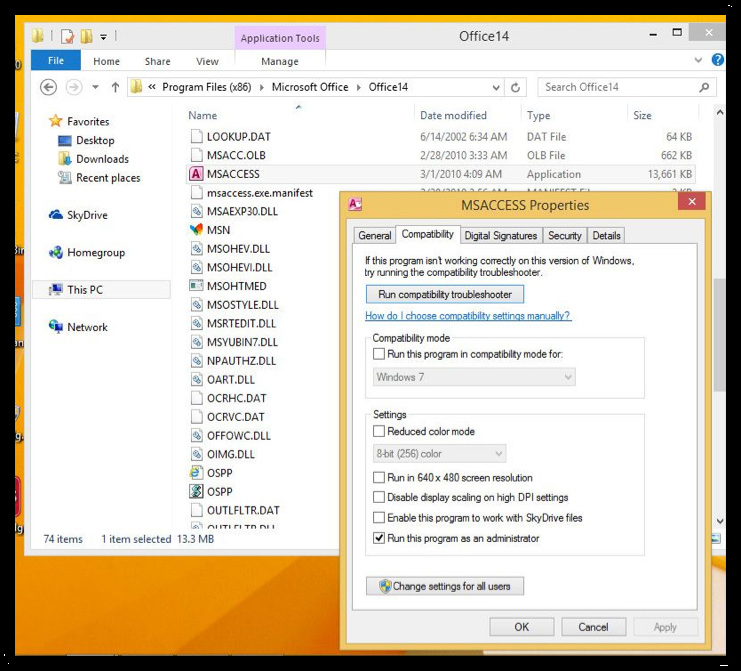Check Disable display scaling on high DPI

click(x=379, y=497)
